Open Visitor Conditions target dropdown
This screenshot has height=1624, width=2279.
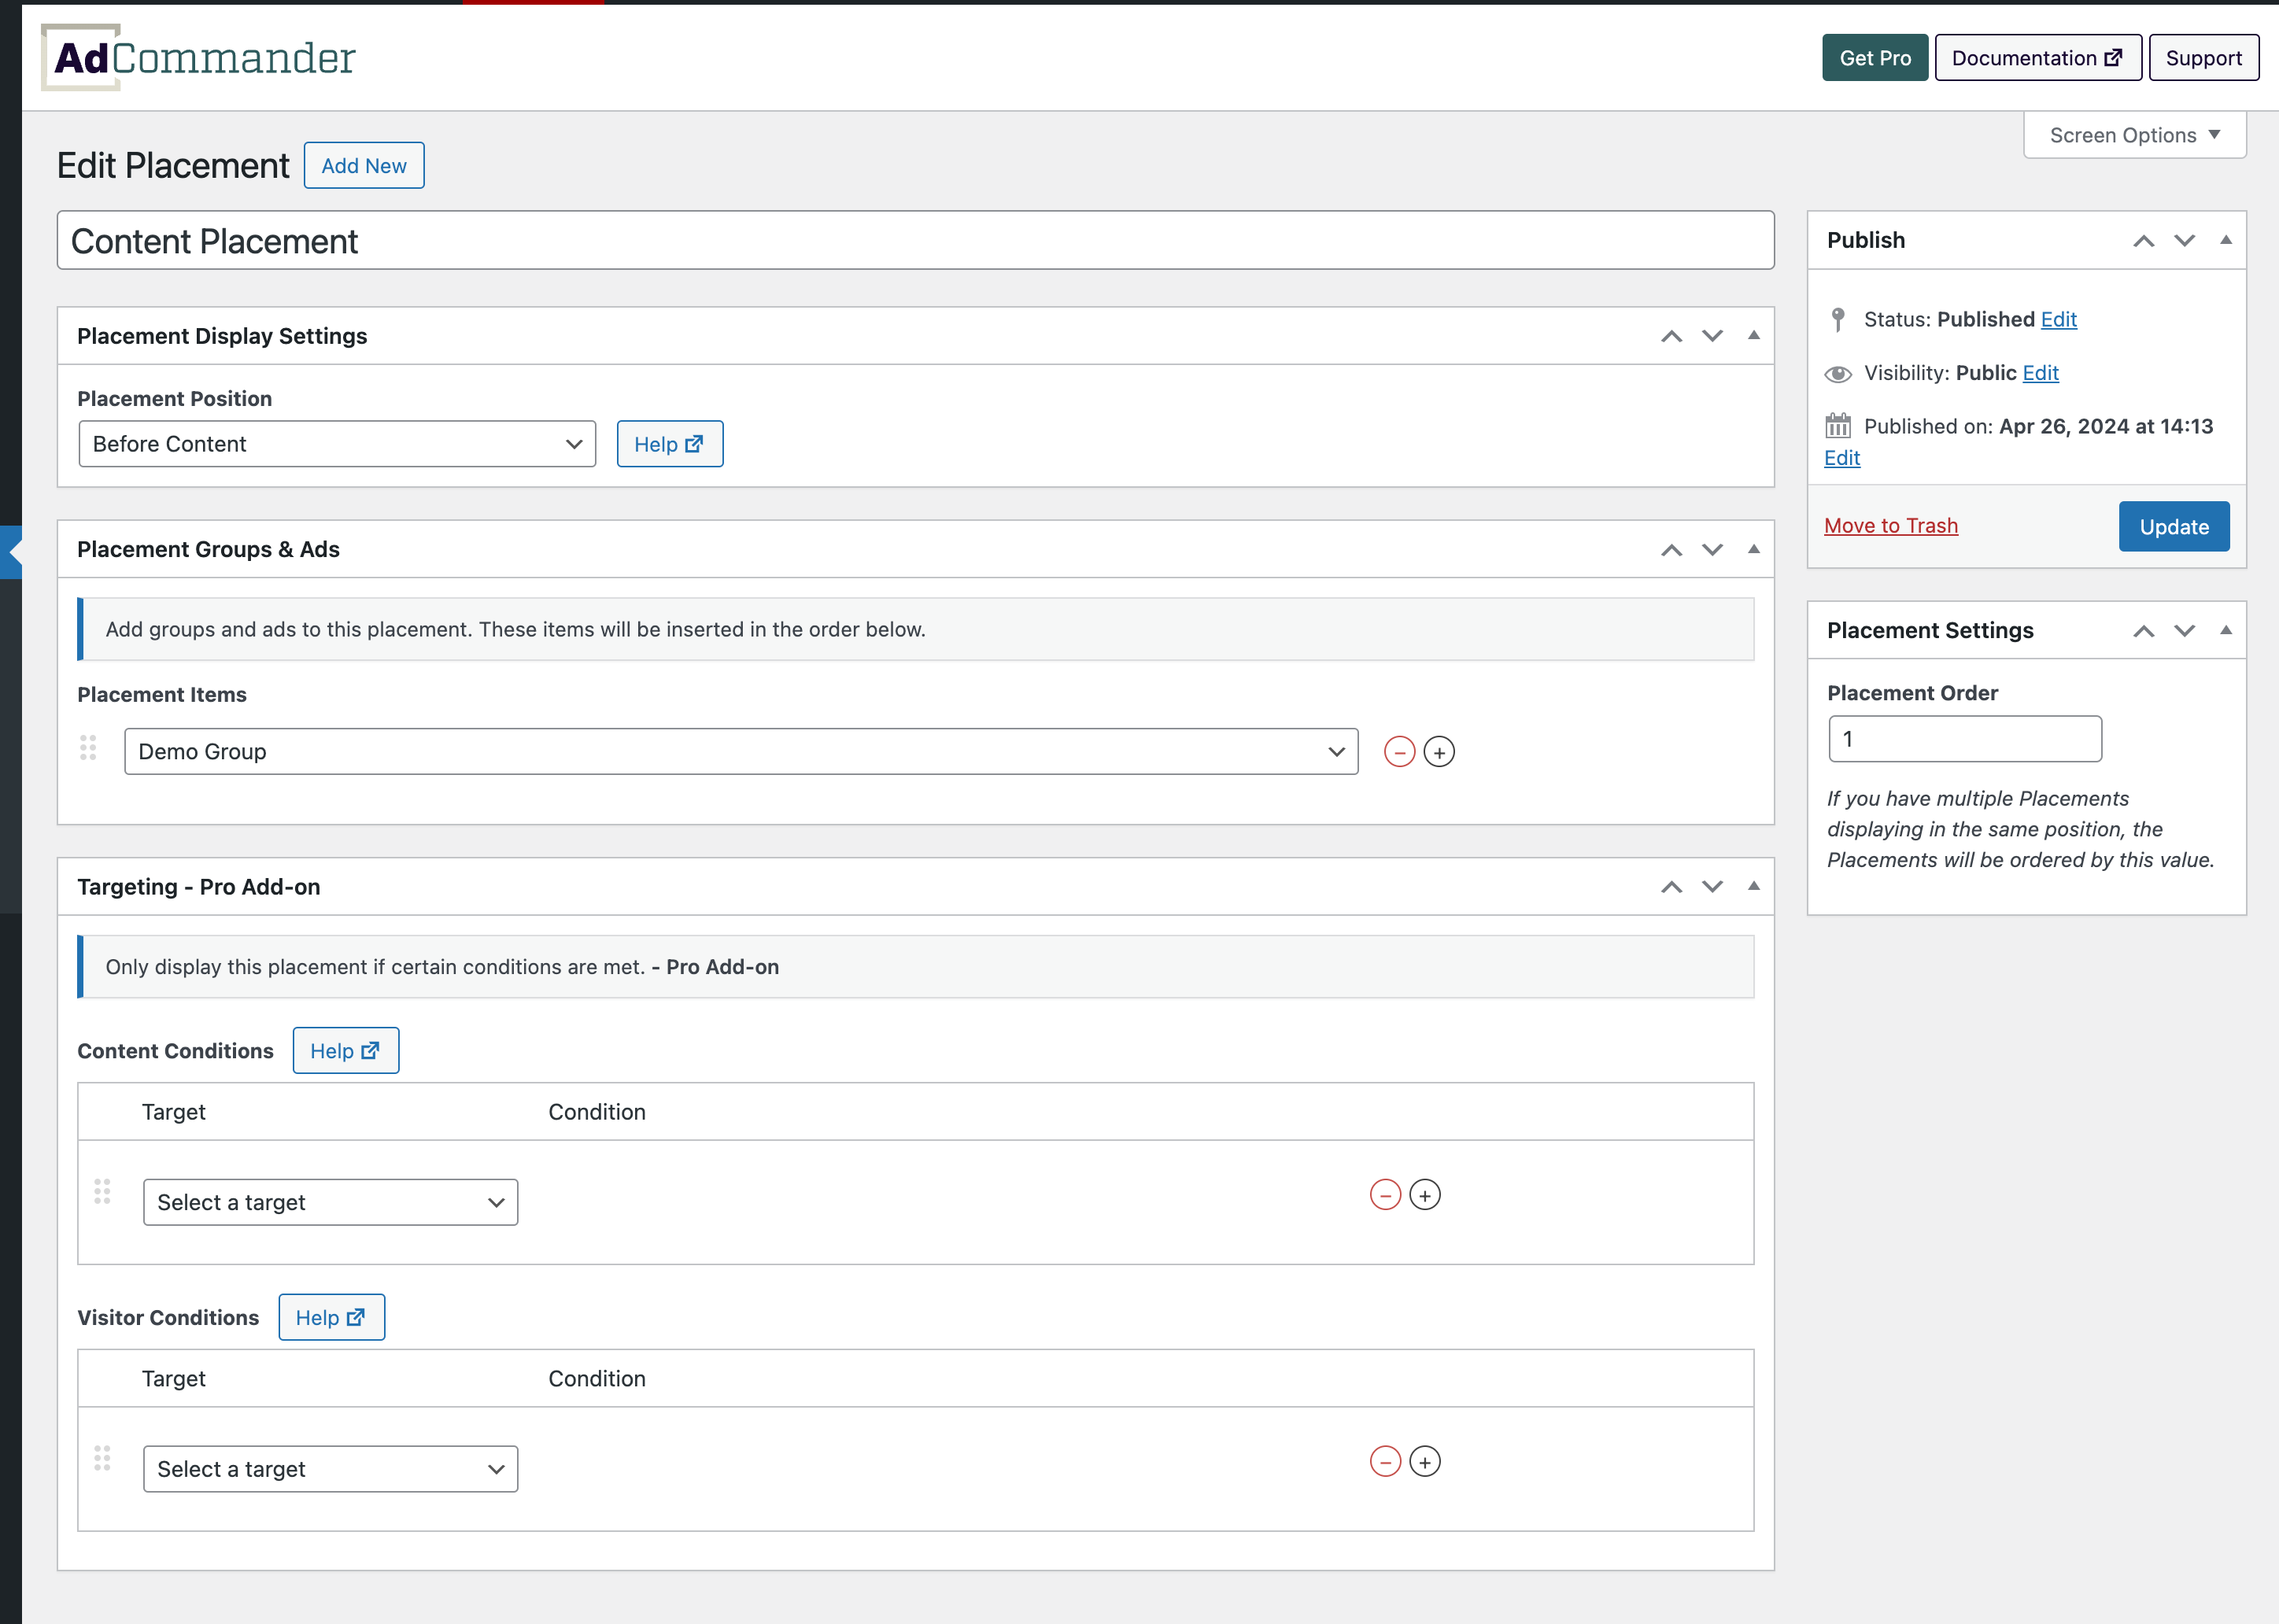(x=330, y=1469)
